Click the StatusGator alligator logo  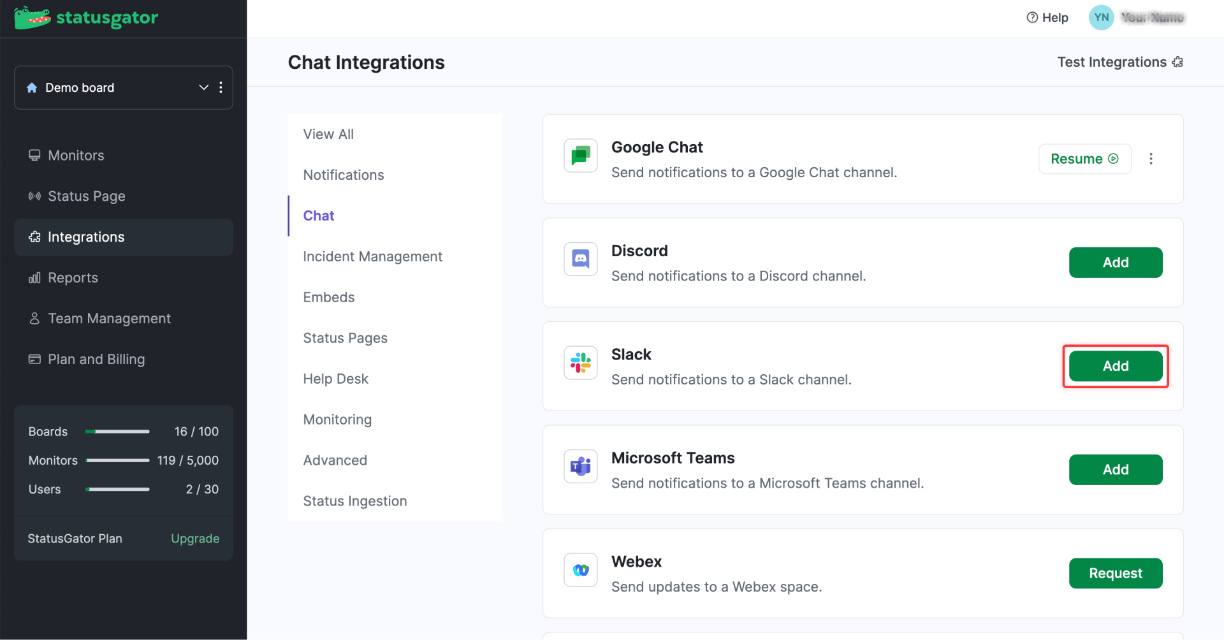click(32, 17)
